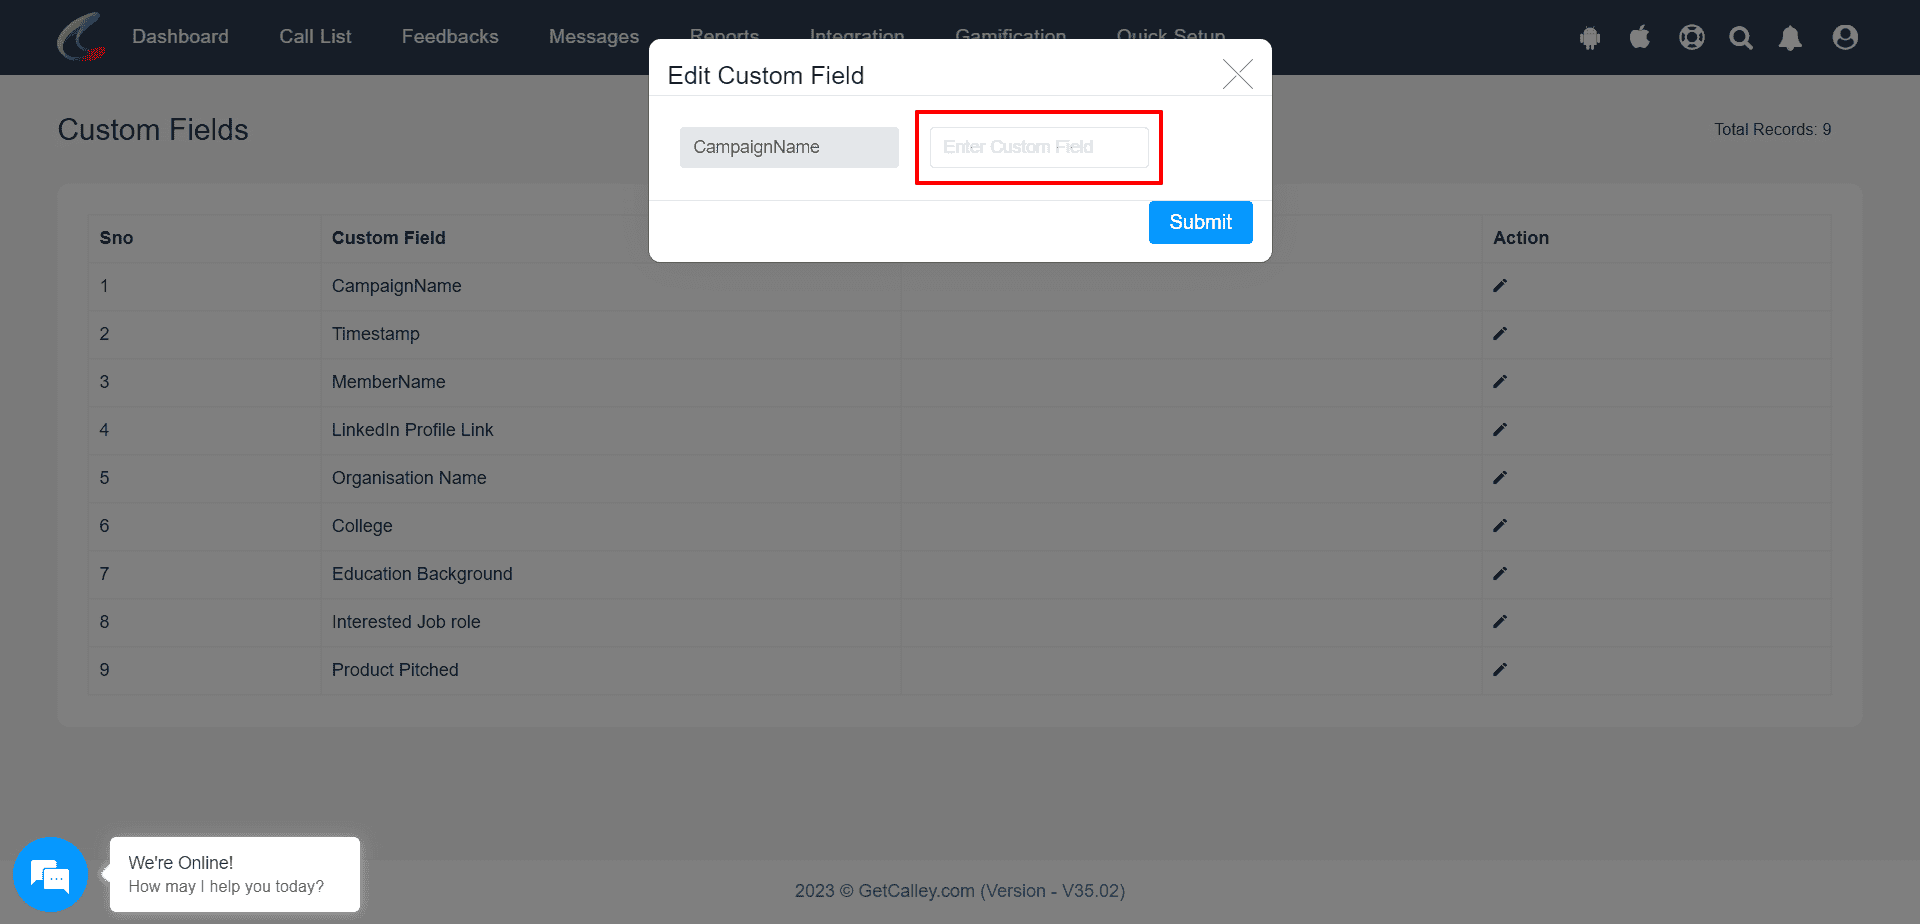Open the Feedbacks menu item
1920x924 pixels.
click(x=450, y=37)
